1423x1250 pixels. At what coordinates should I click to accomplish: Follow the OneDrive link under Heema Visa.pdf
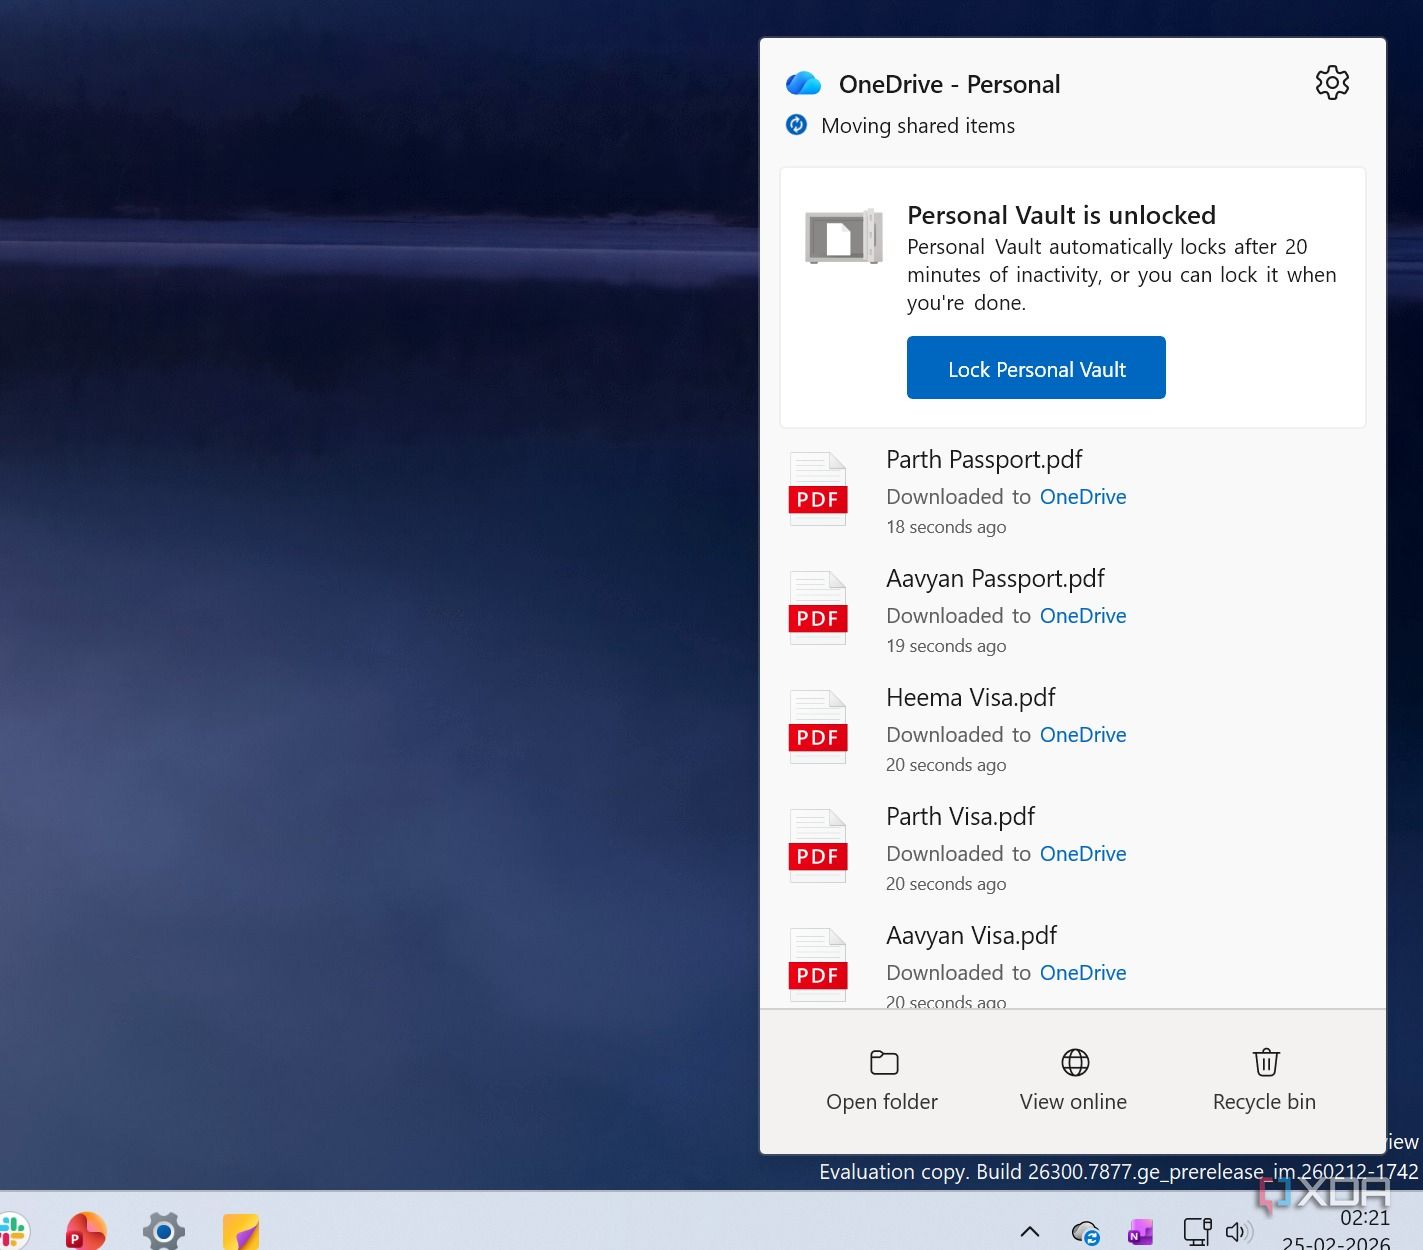1083,735
